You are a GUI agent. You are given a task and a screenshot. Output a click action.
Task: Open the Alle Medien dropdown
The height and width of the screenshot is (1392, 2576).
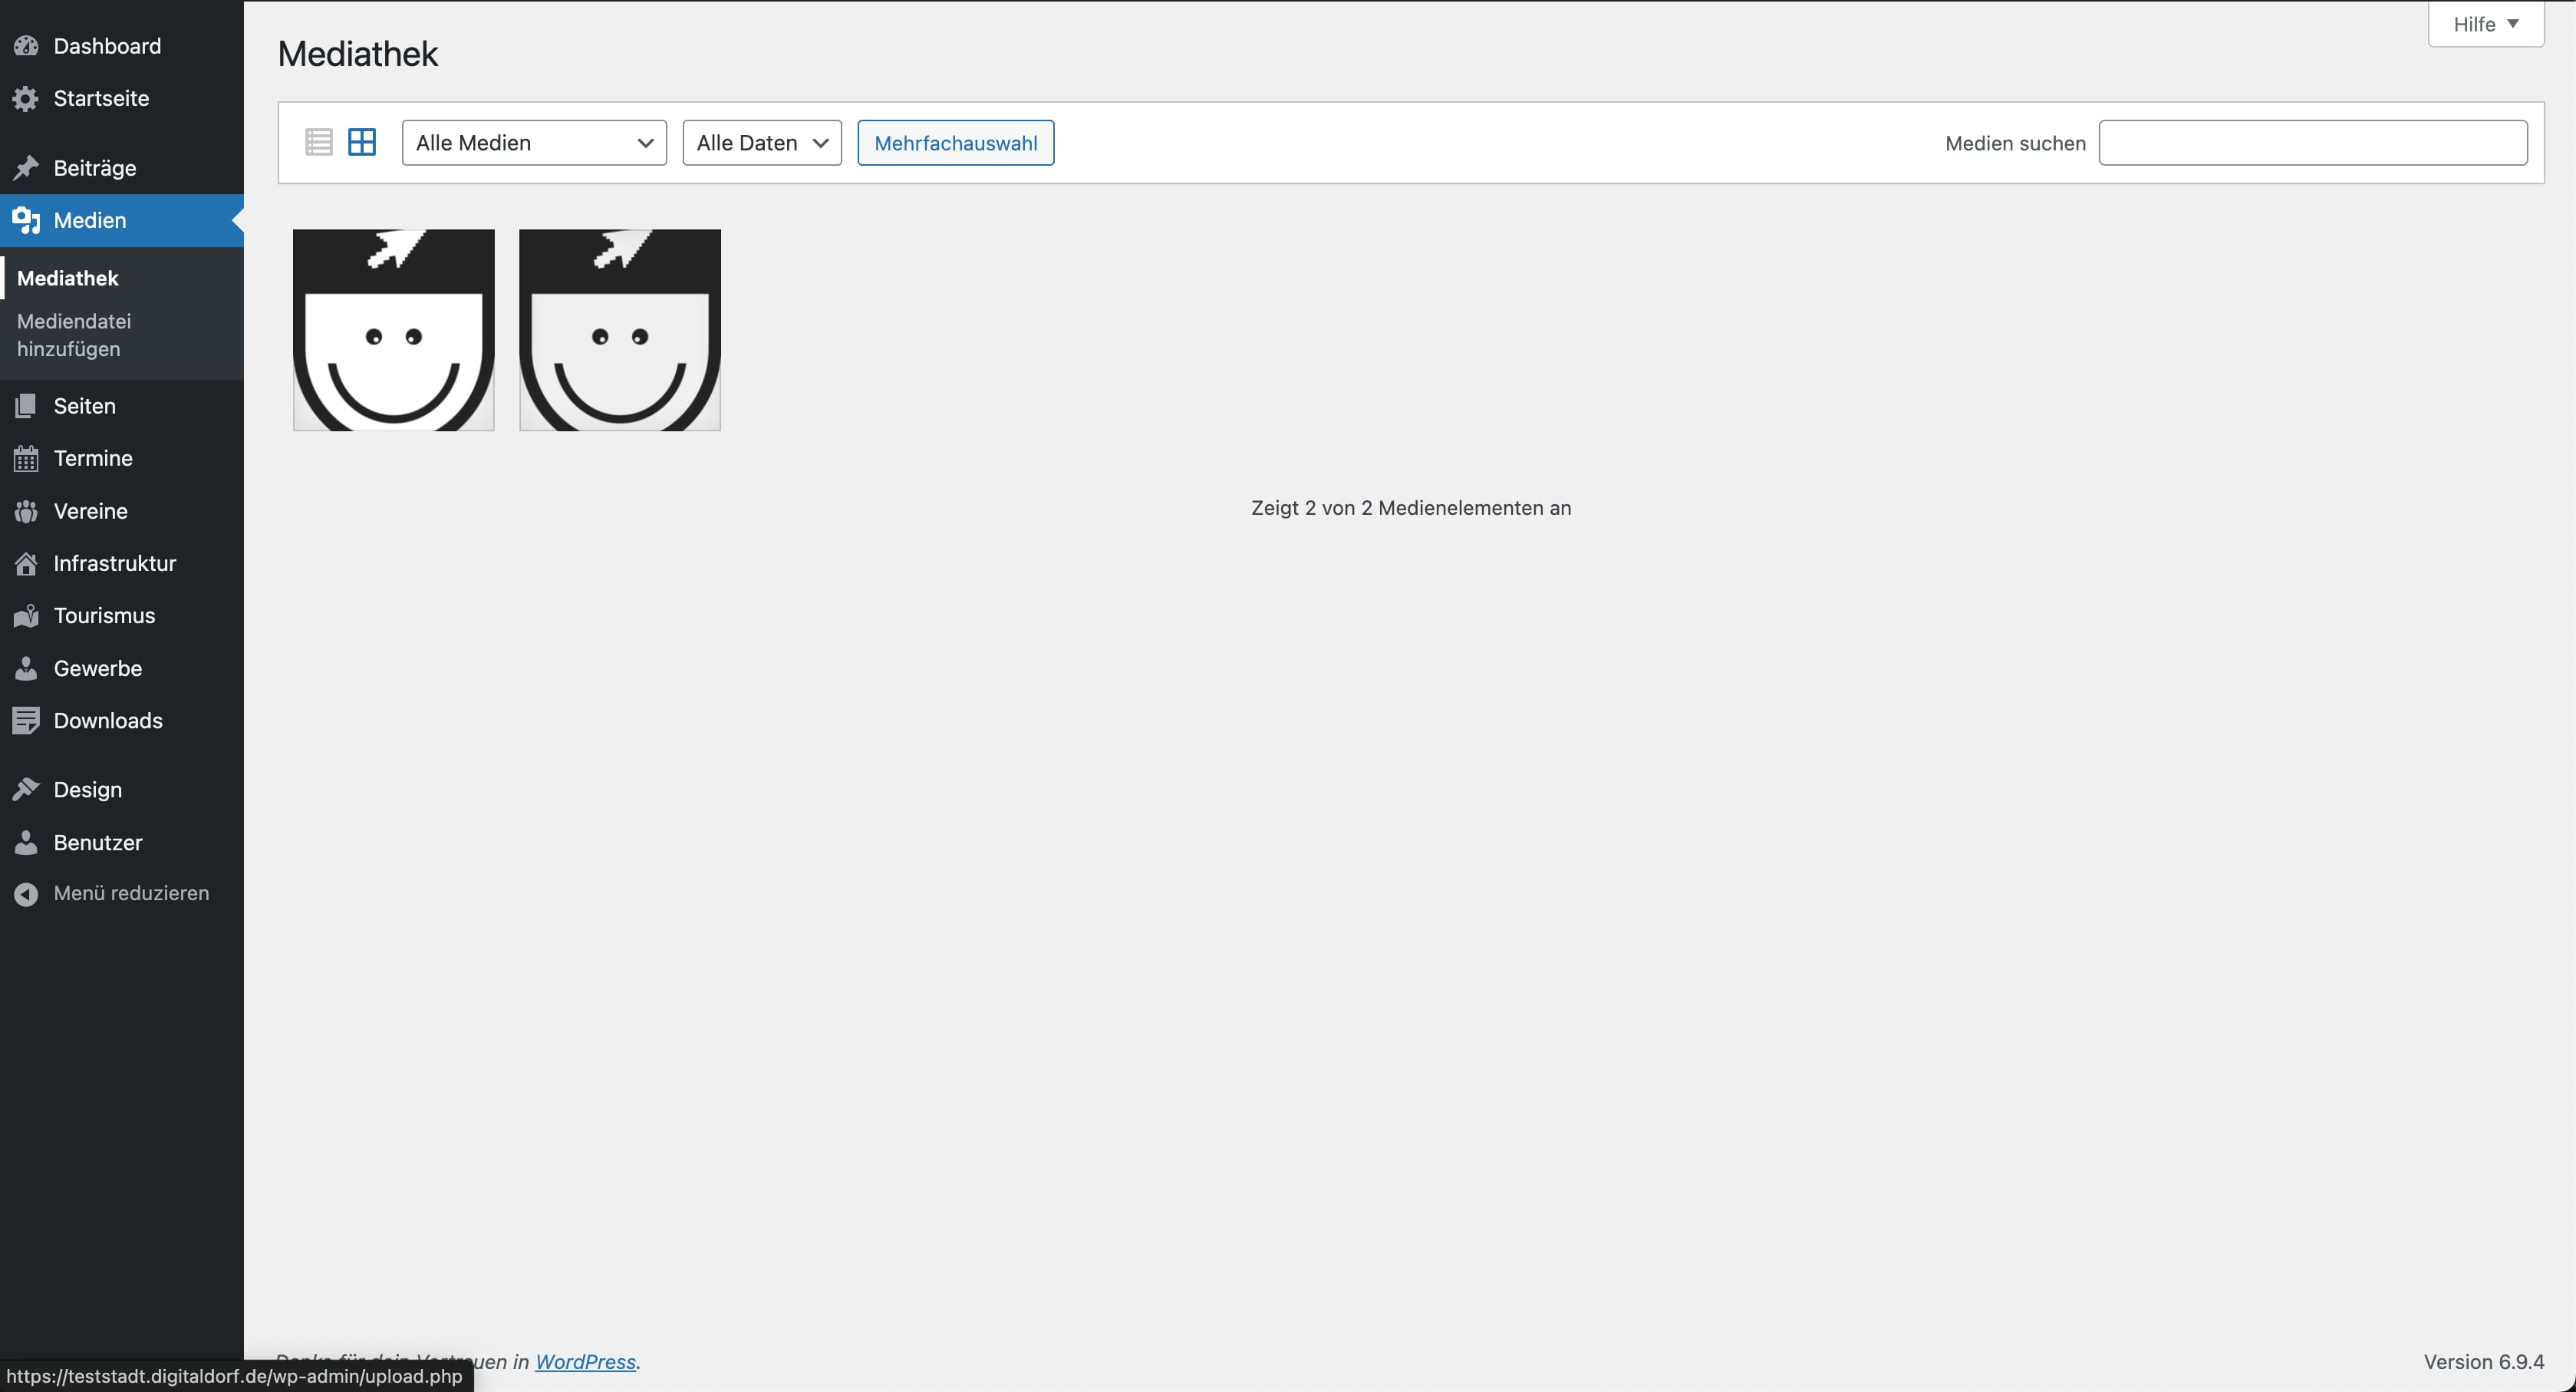pos(534,143)
